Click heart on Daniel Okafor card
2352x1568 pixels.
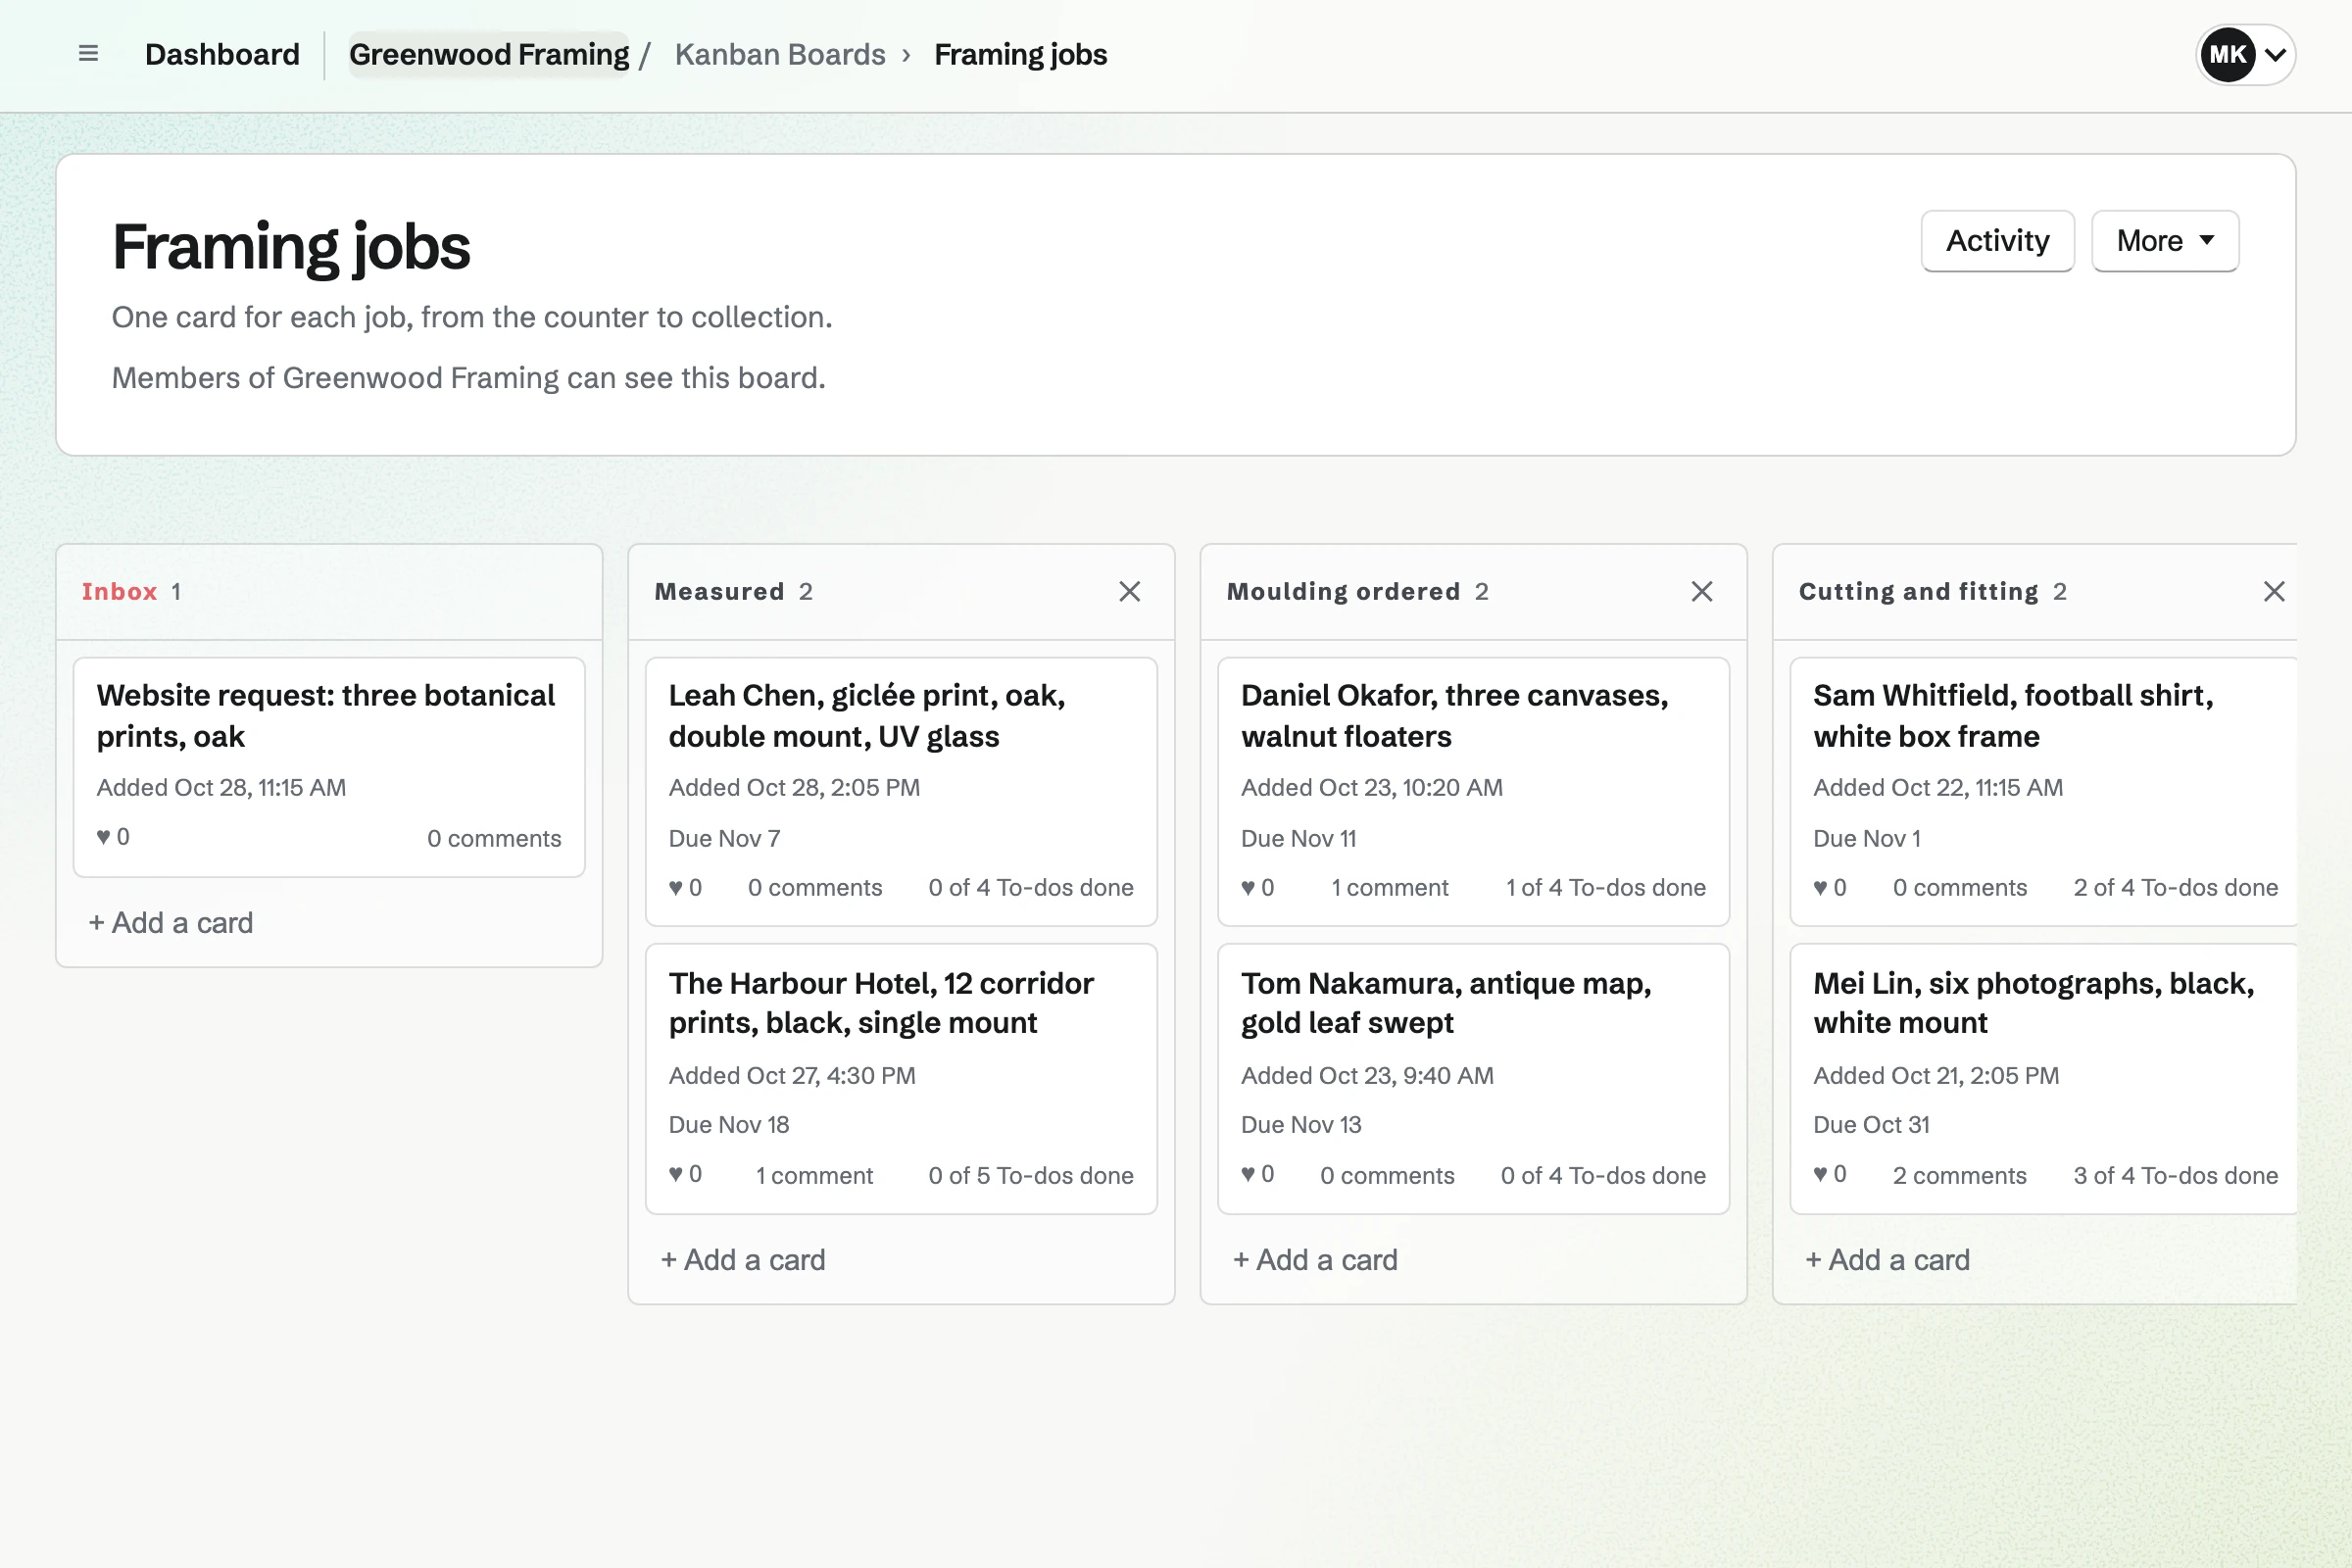click(x=1257, y=887)
